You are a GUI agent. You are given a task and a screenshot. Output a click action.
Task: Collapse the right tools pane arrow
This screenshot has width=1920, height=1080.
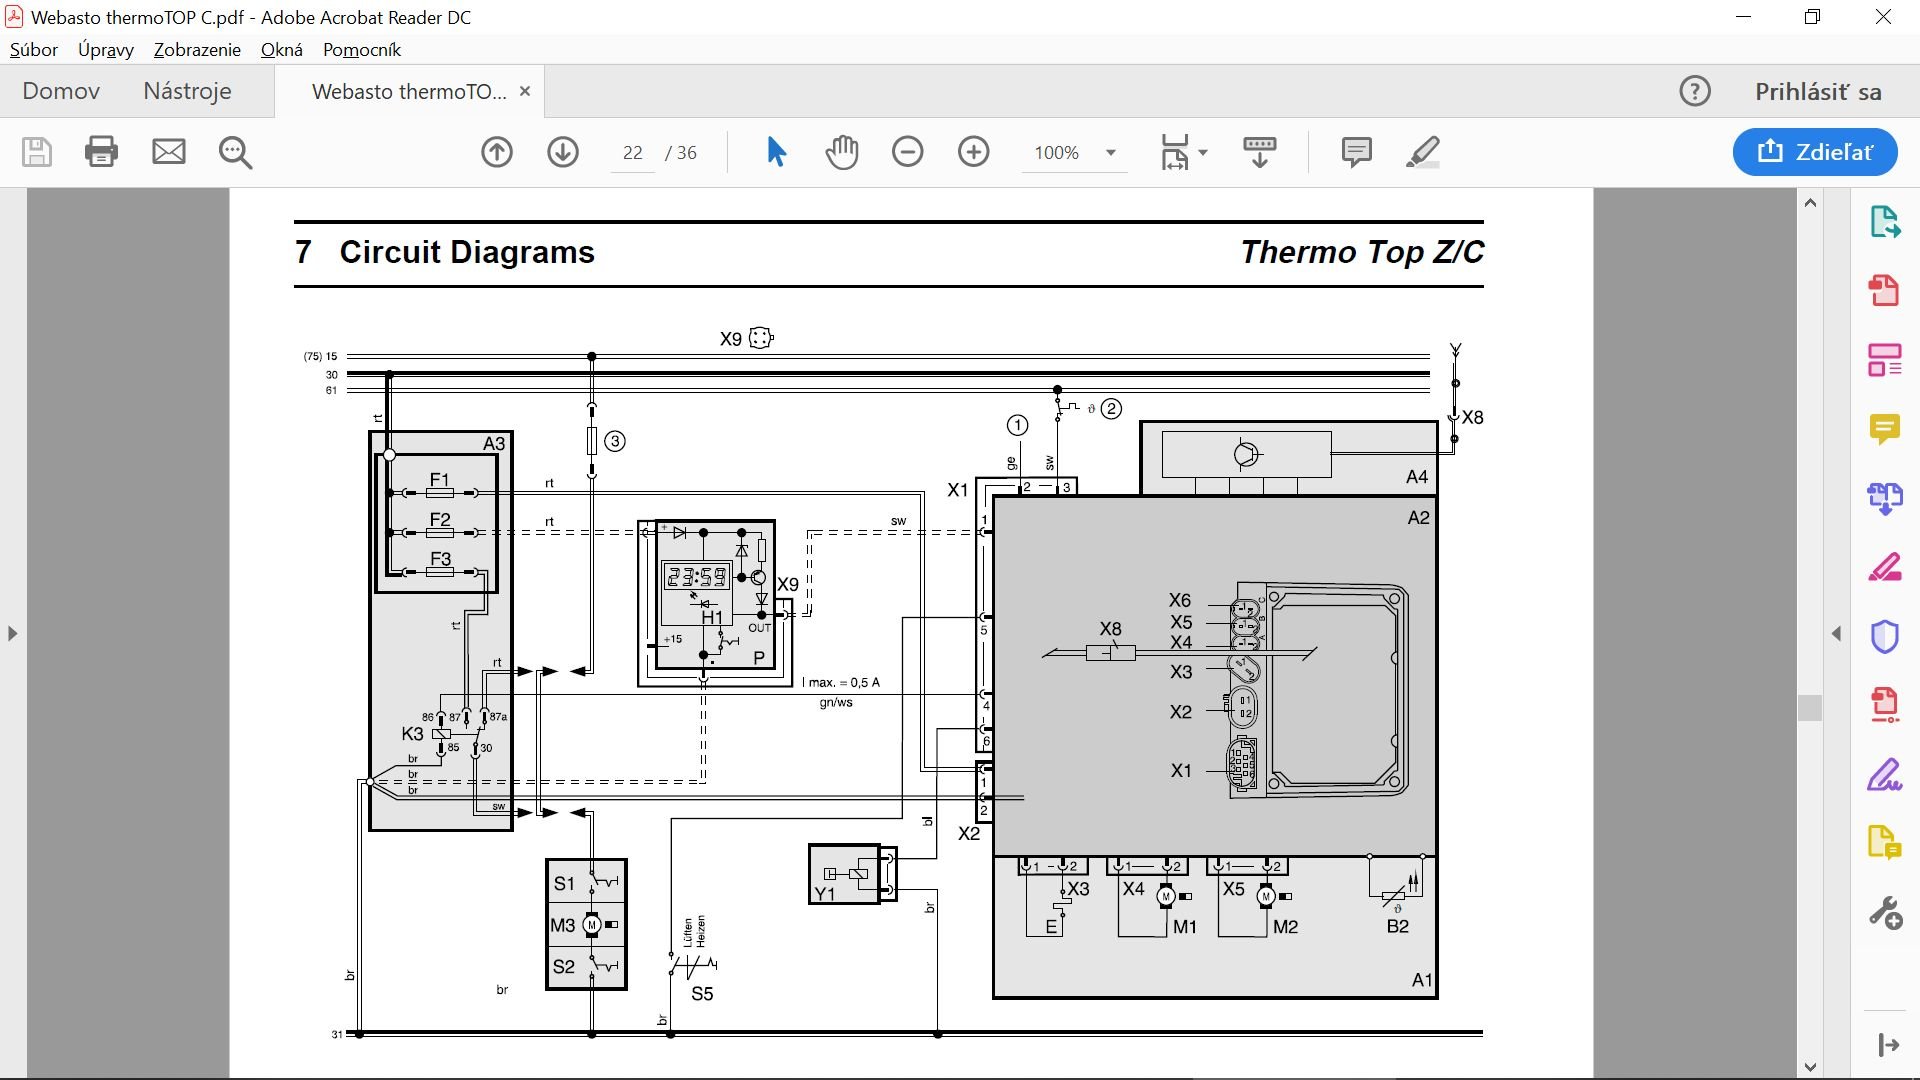pyautogui.click(x=1836, y=633)
